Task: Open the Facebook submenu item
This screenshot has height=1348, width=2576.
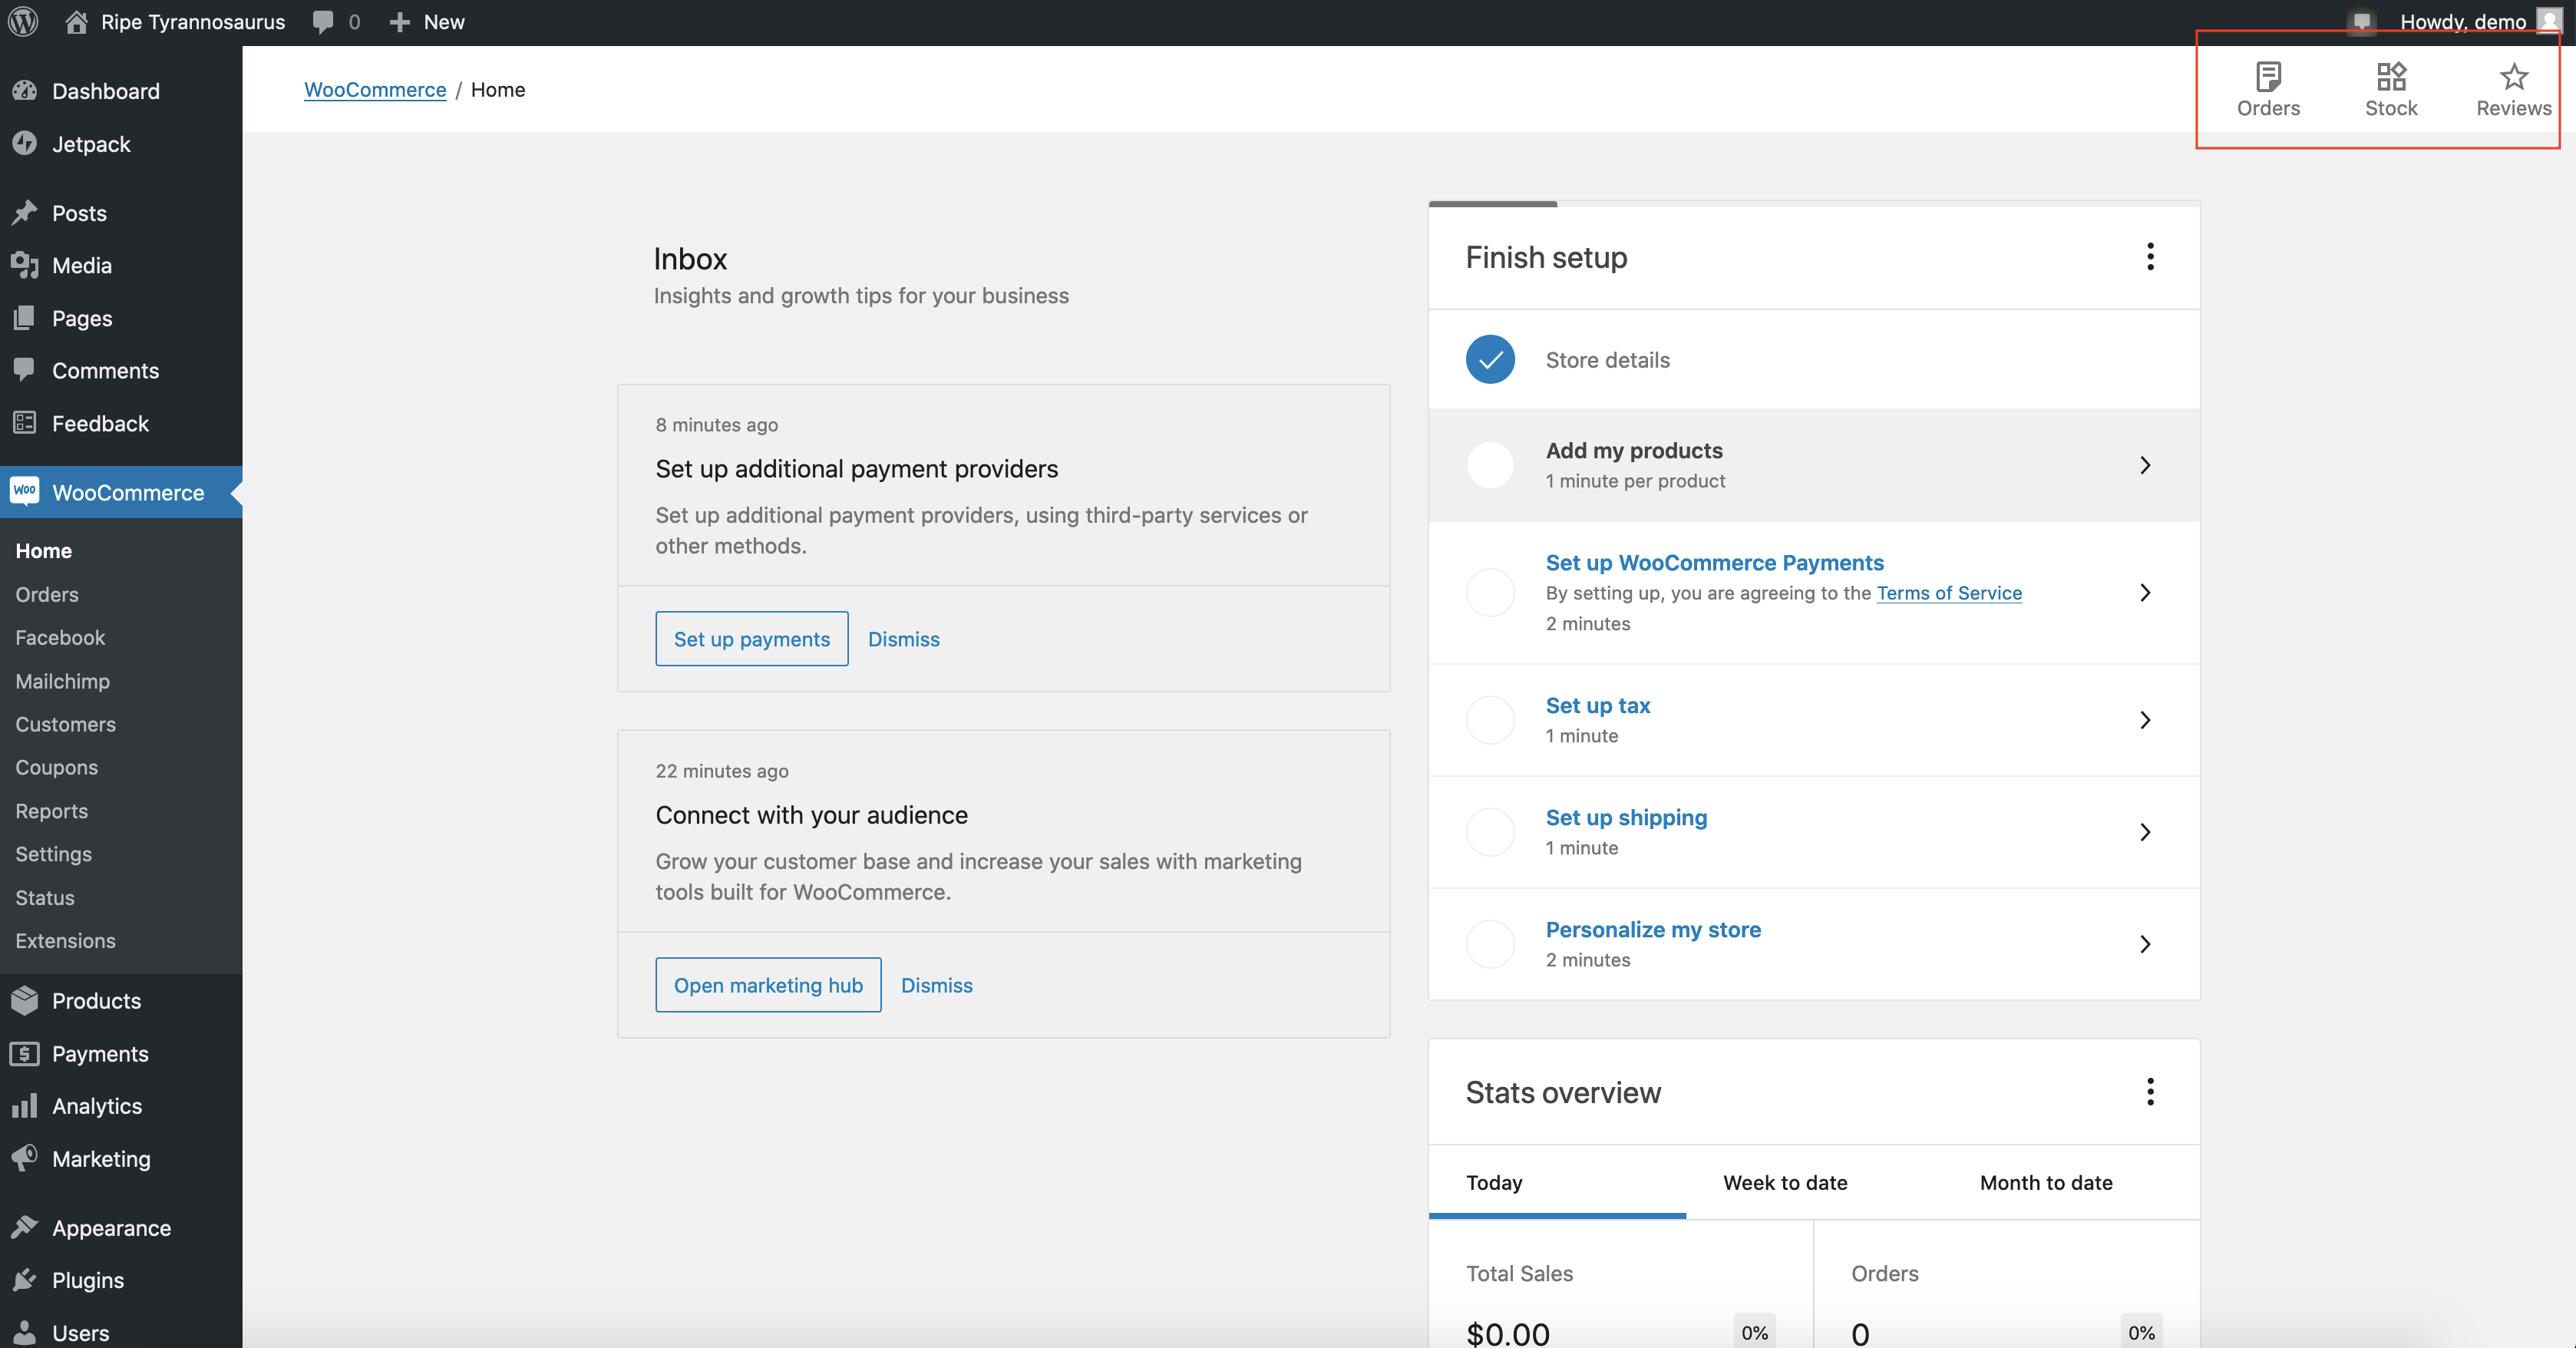Action: click(x=60, y=637)
